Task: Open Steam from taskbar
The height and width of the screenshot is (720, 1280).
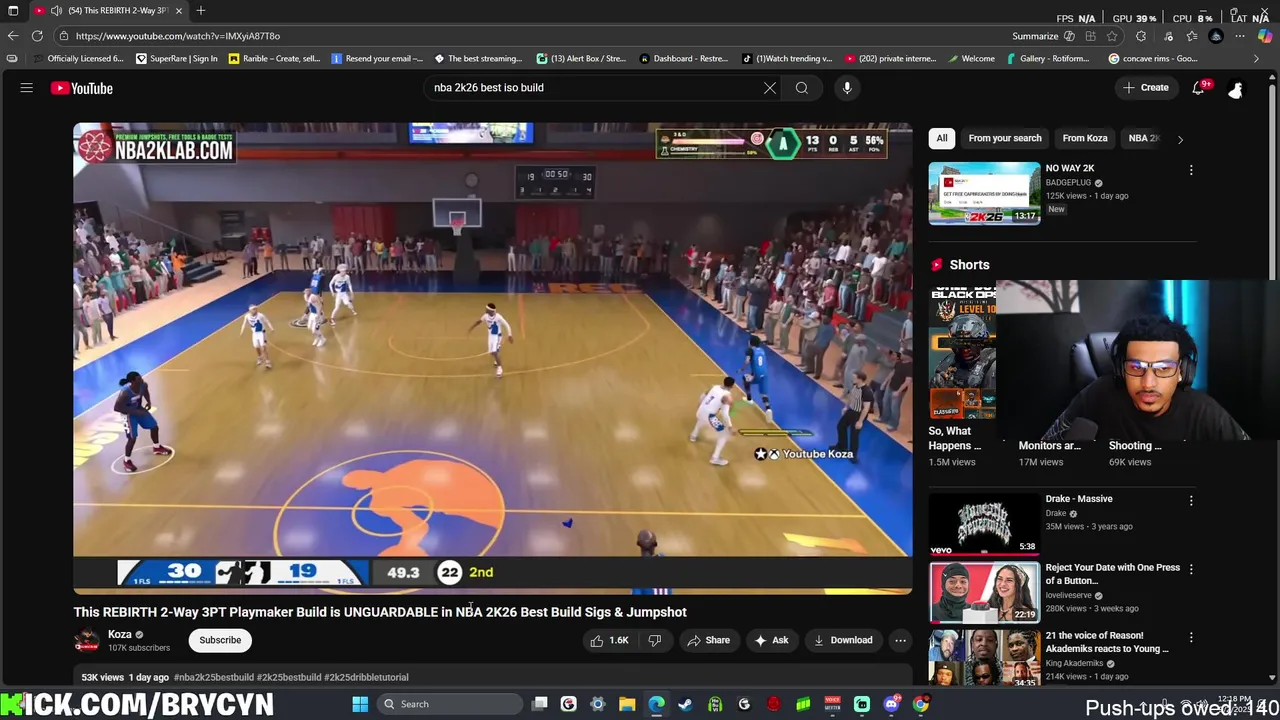Action: [x=685, y=704]
